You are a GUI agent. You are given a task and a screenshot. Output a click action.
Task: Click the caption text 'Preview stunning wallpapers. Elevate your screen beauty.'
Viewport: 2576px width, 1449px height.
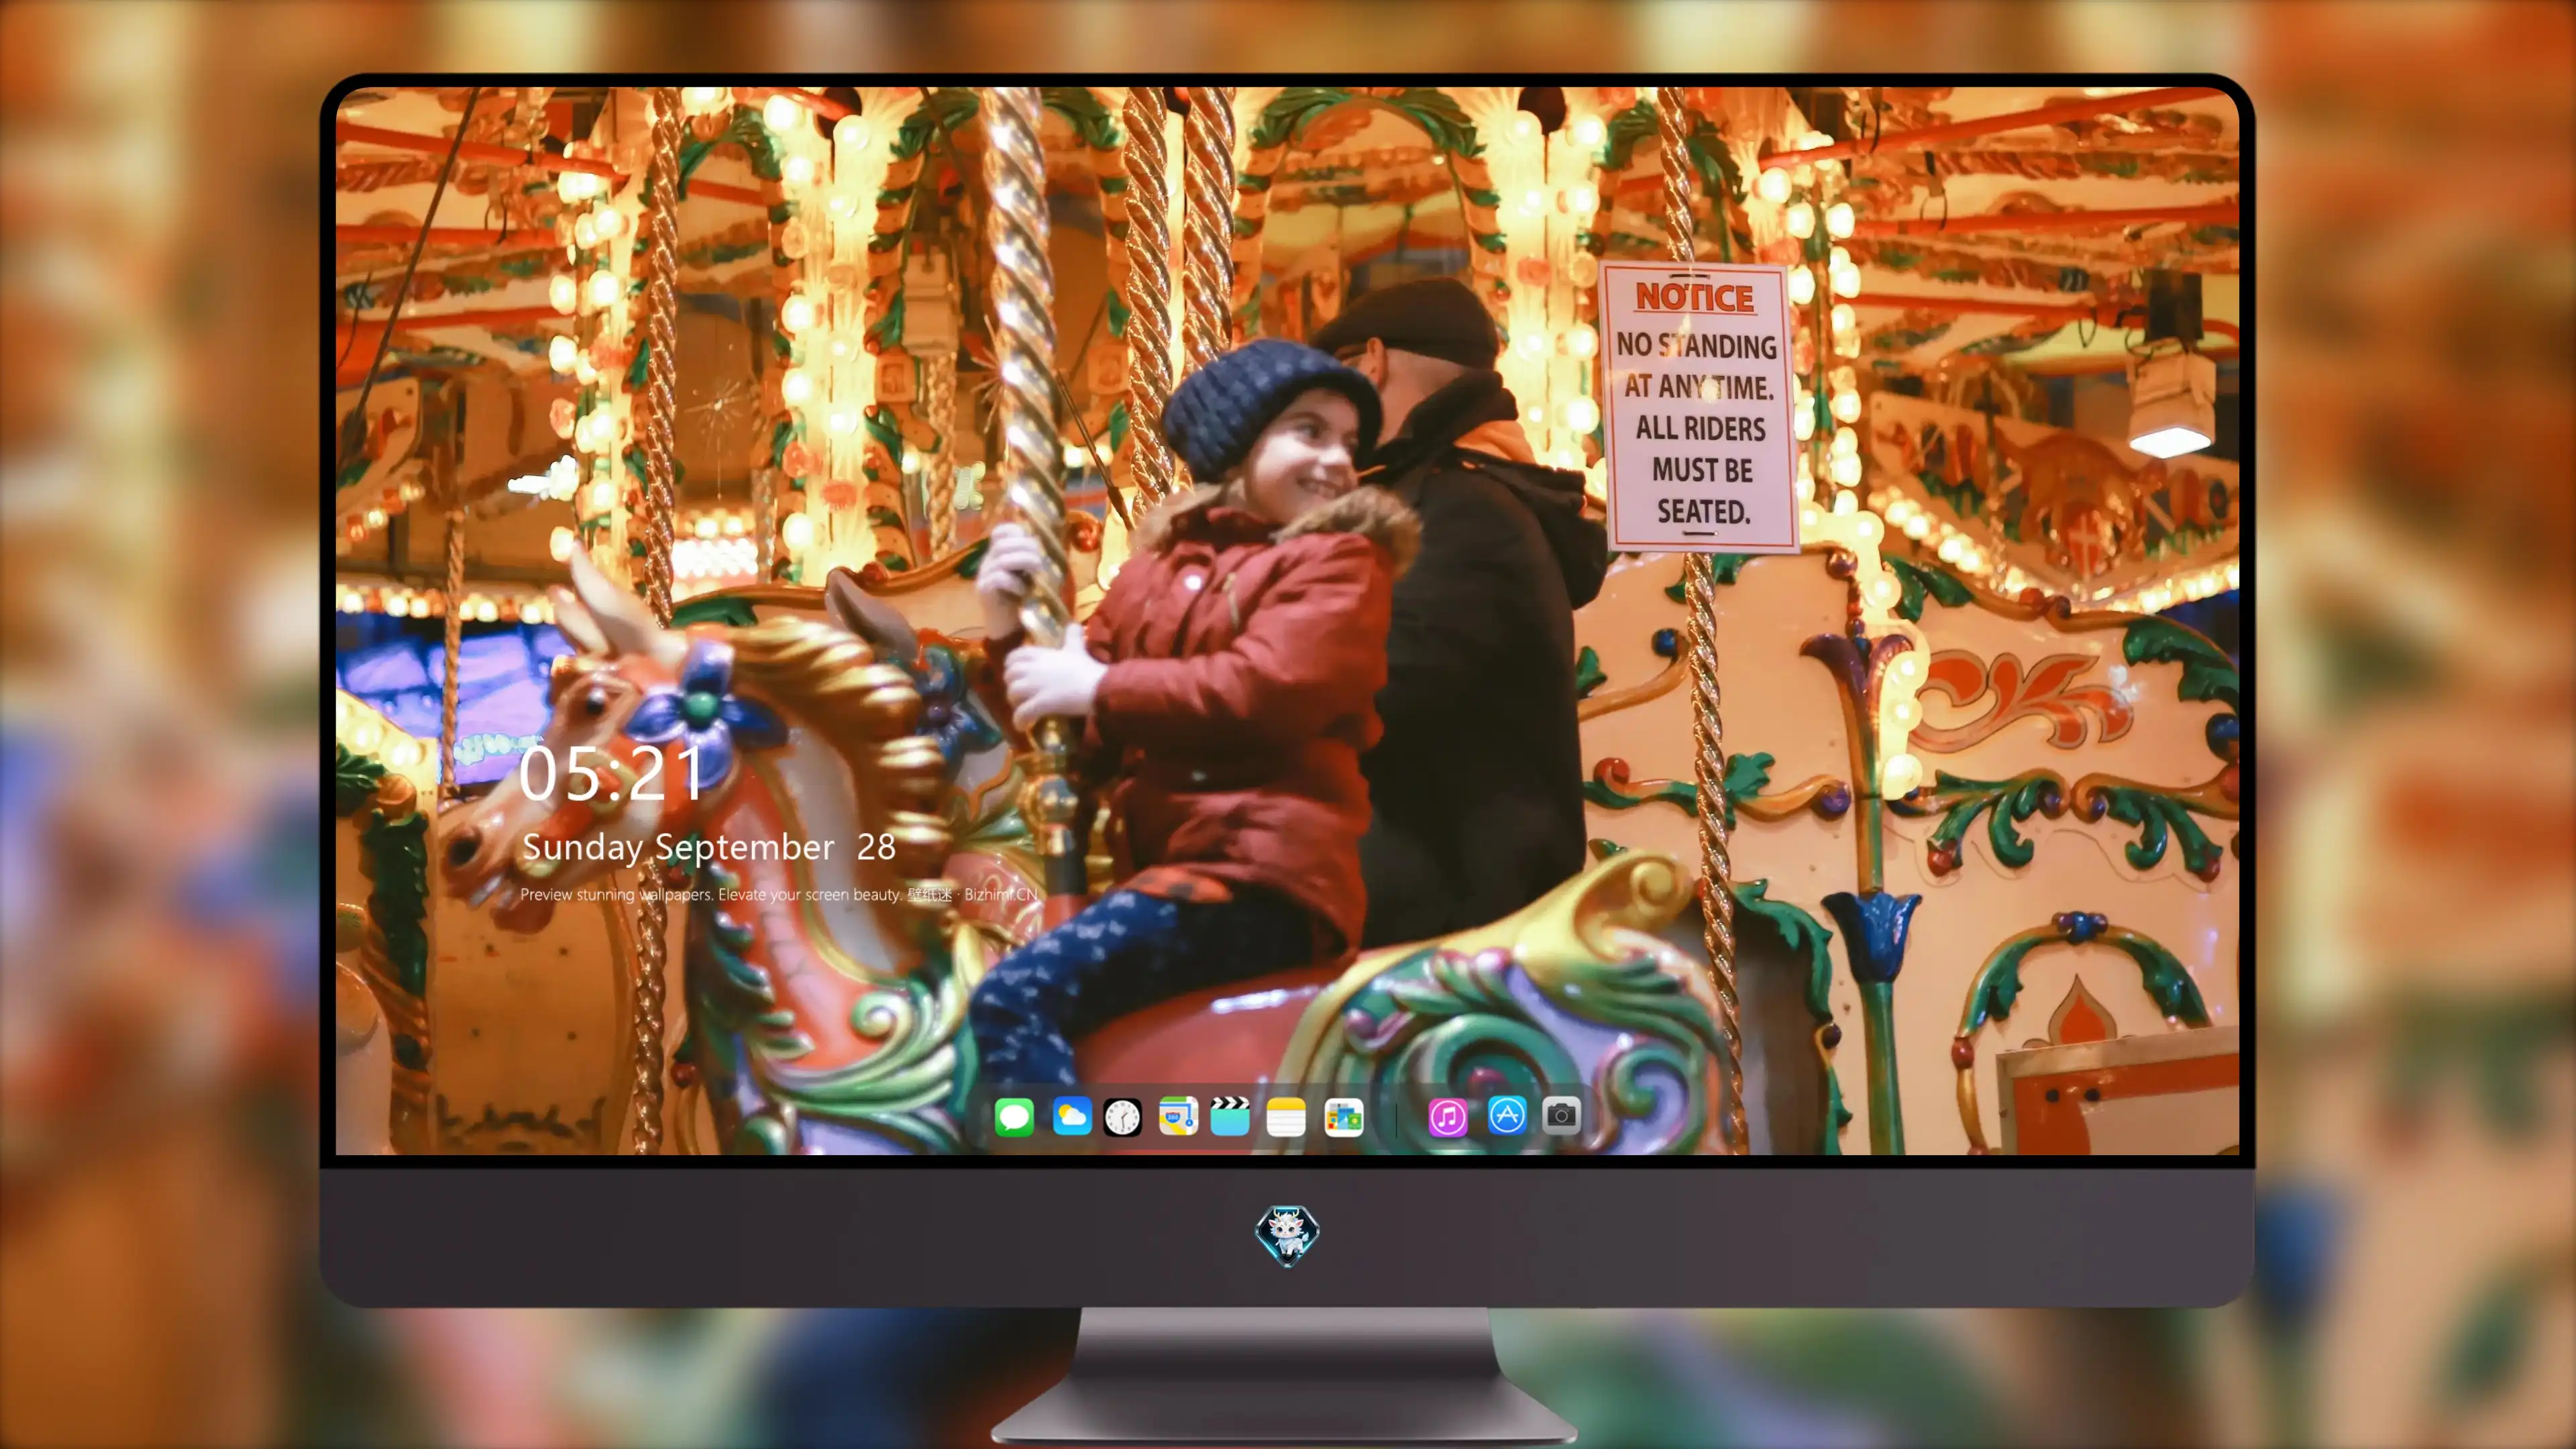tap(711, 894)
